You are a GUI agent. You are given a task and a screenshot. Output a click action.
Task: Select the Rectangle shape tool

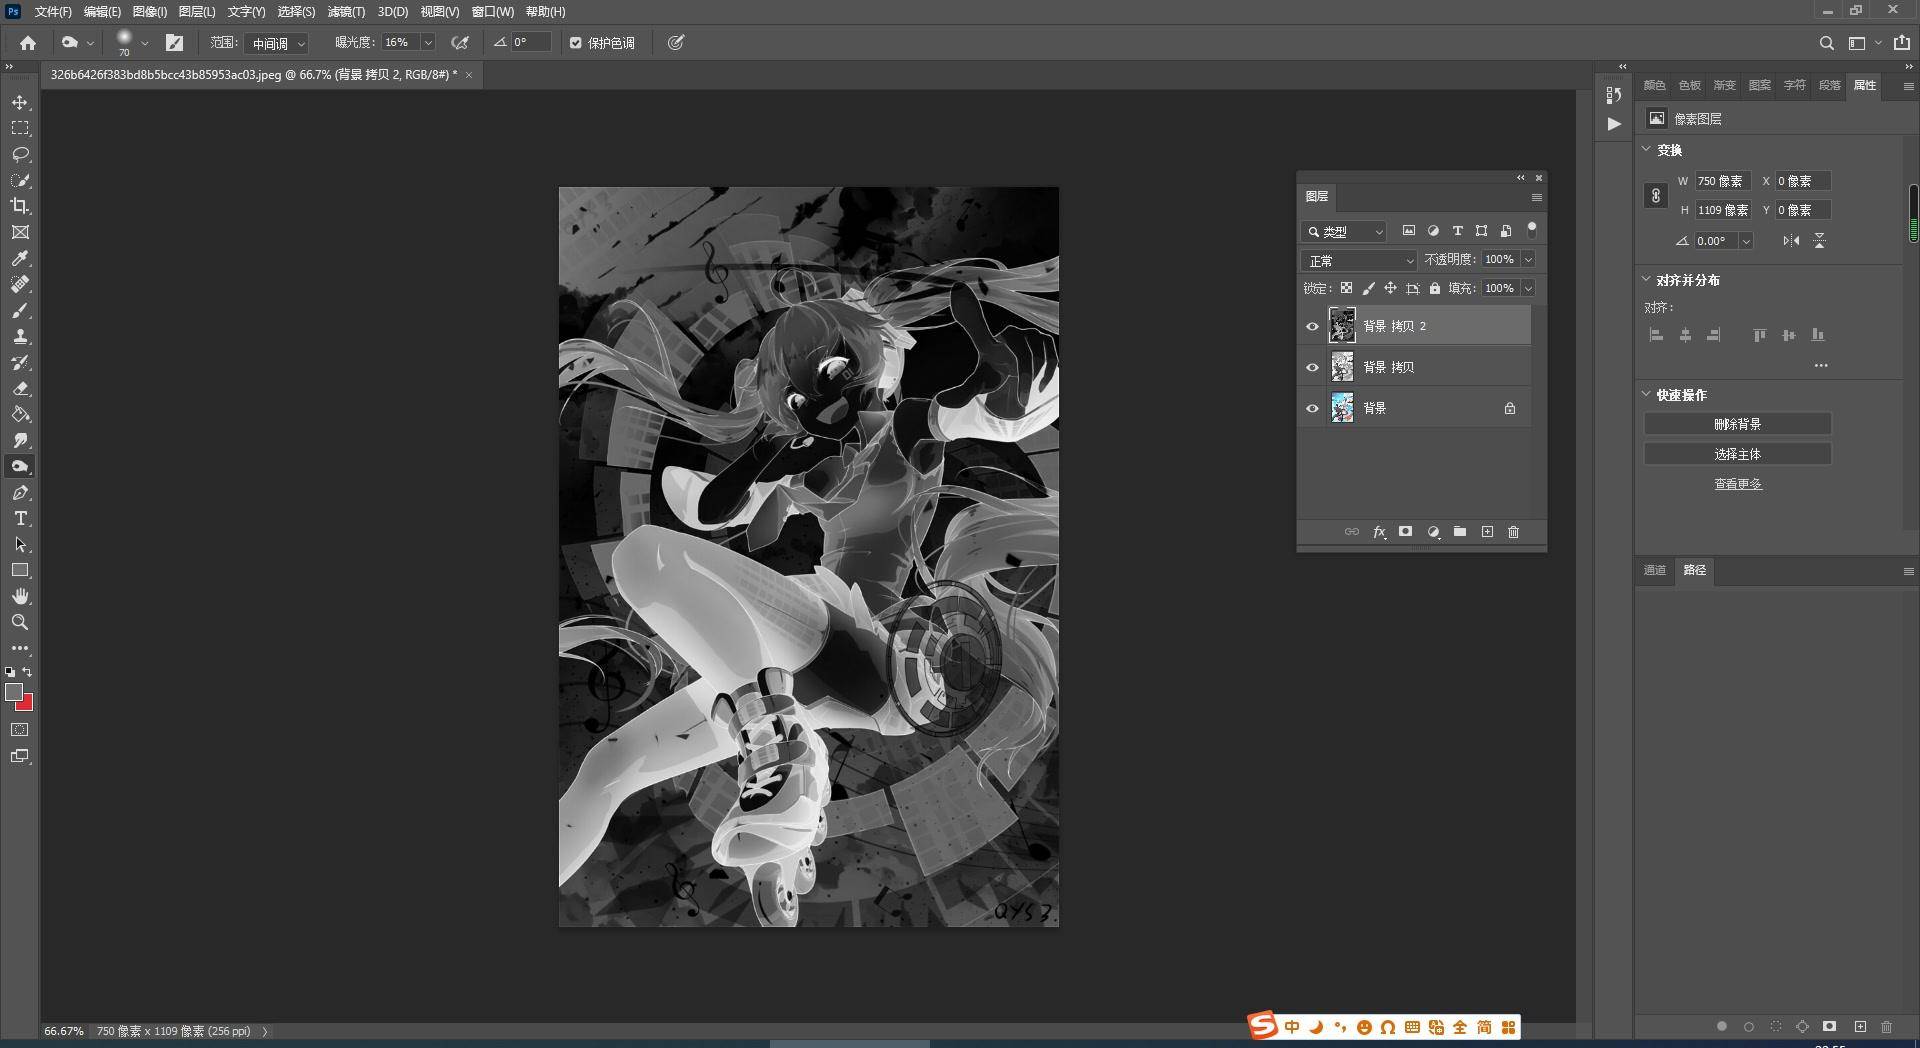point(20,570)
